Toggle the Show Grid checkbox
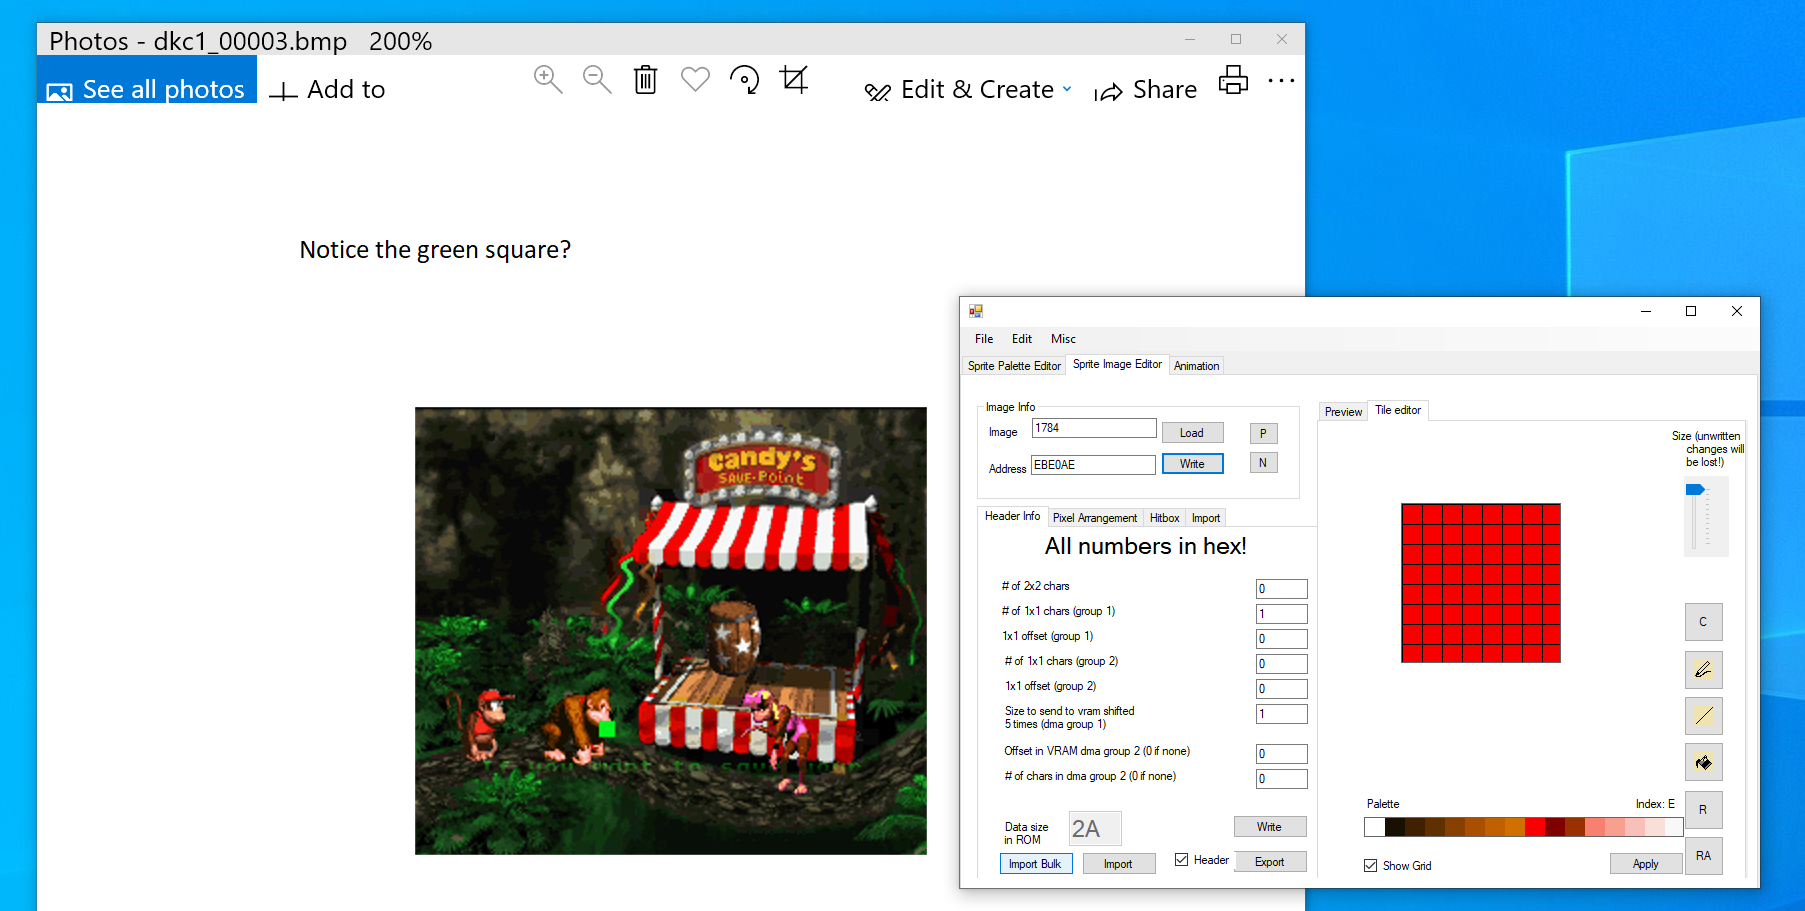 tap(1371, 866)
